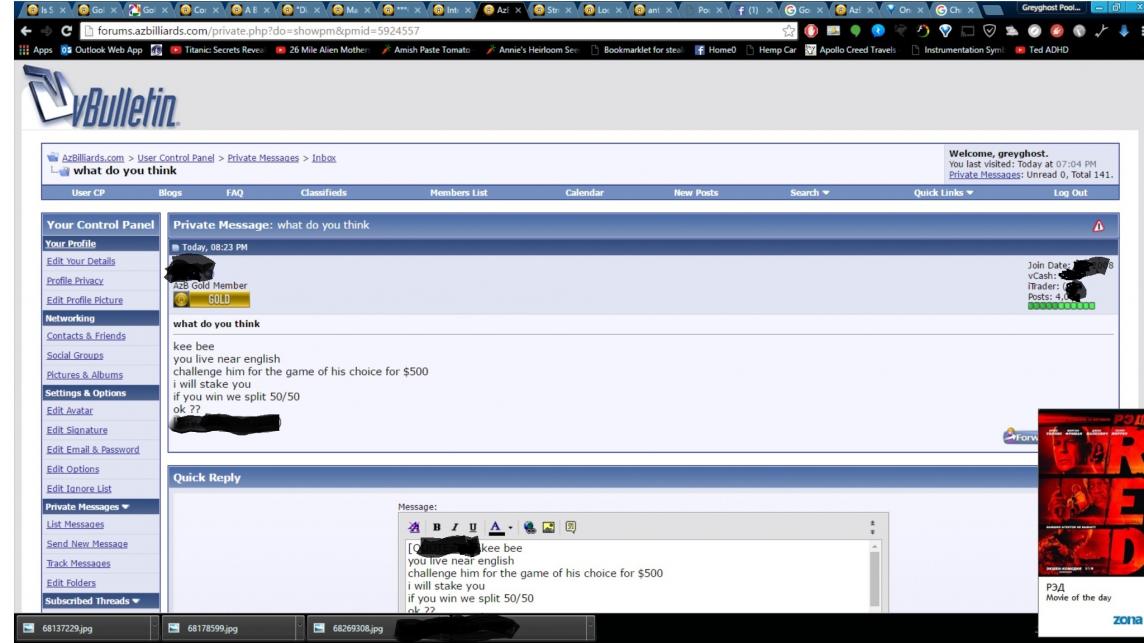Go back with the browser back arrow
Screen dimensions: 1144x643
pos(26,31)
